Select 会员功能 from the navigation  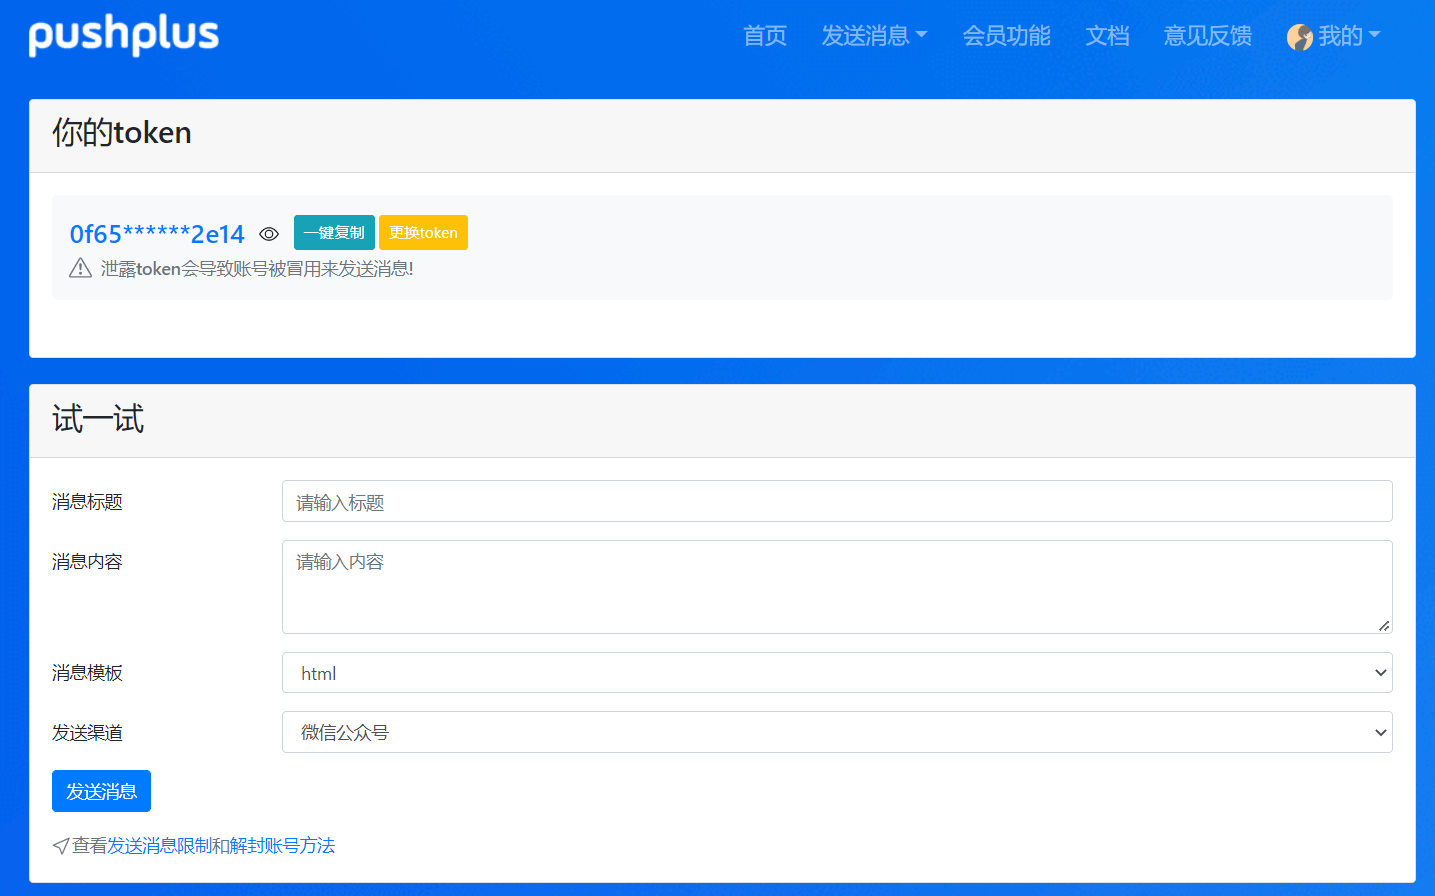coord(1006,36)
